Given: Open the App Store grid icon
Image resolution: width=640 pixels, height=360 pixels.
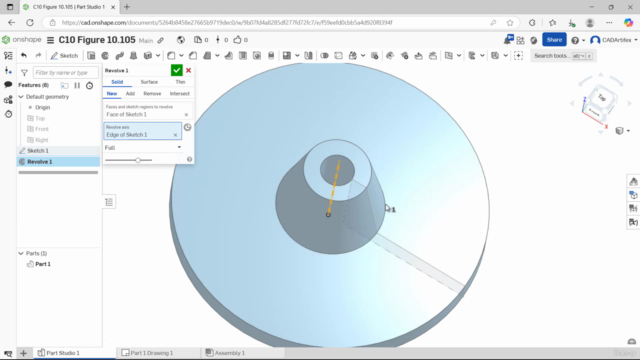Looking at the screenshot, I should (x=520, y=40).
